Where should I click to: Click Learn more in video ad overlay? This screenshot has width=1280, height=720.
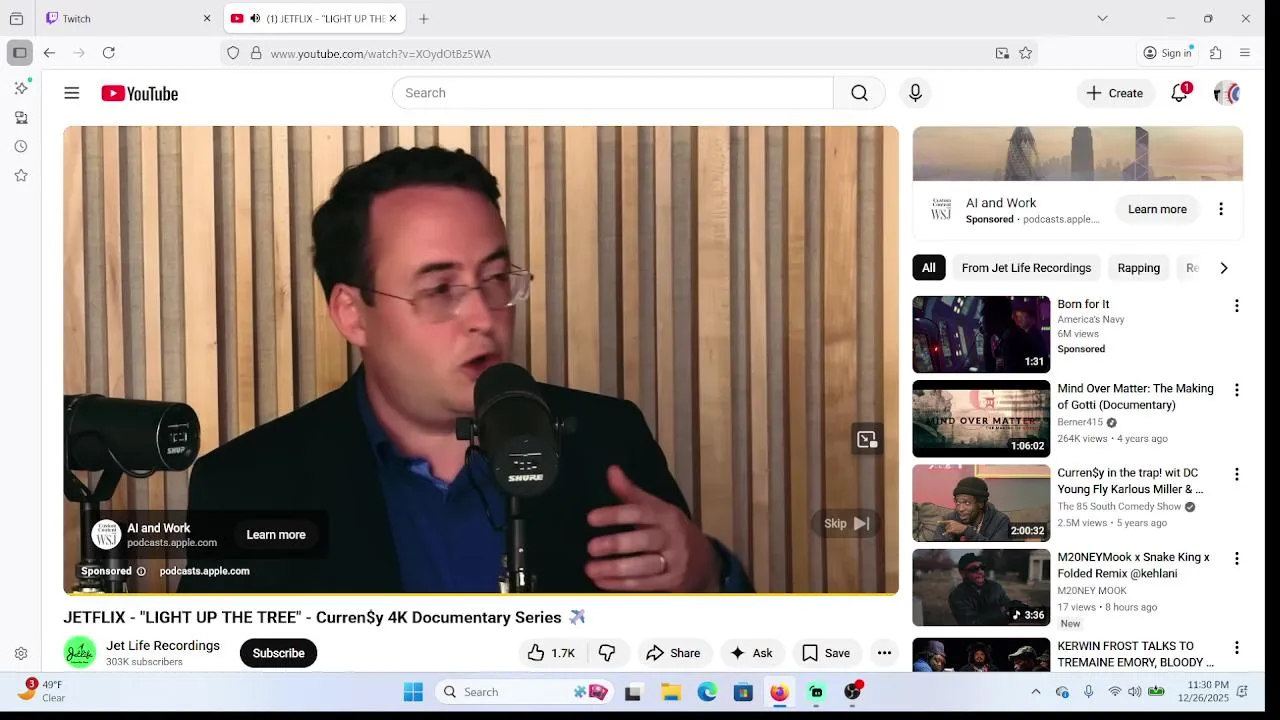(276, 535)
